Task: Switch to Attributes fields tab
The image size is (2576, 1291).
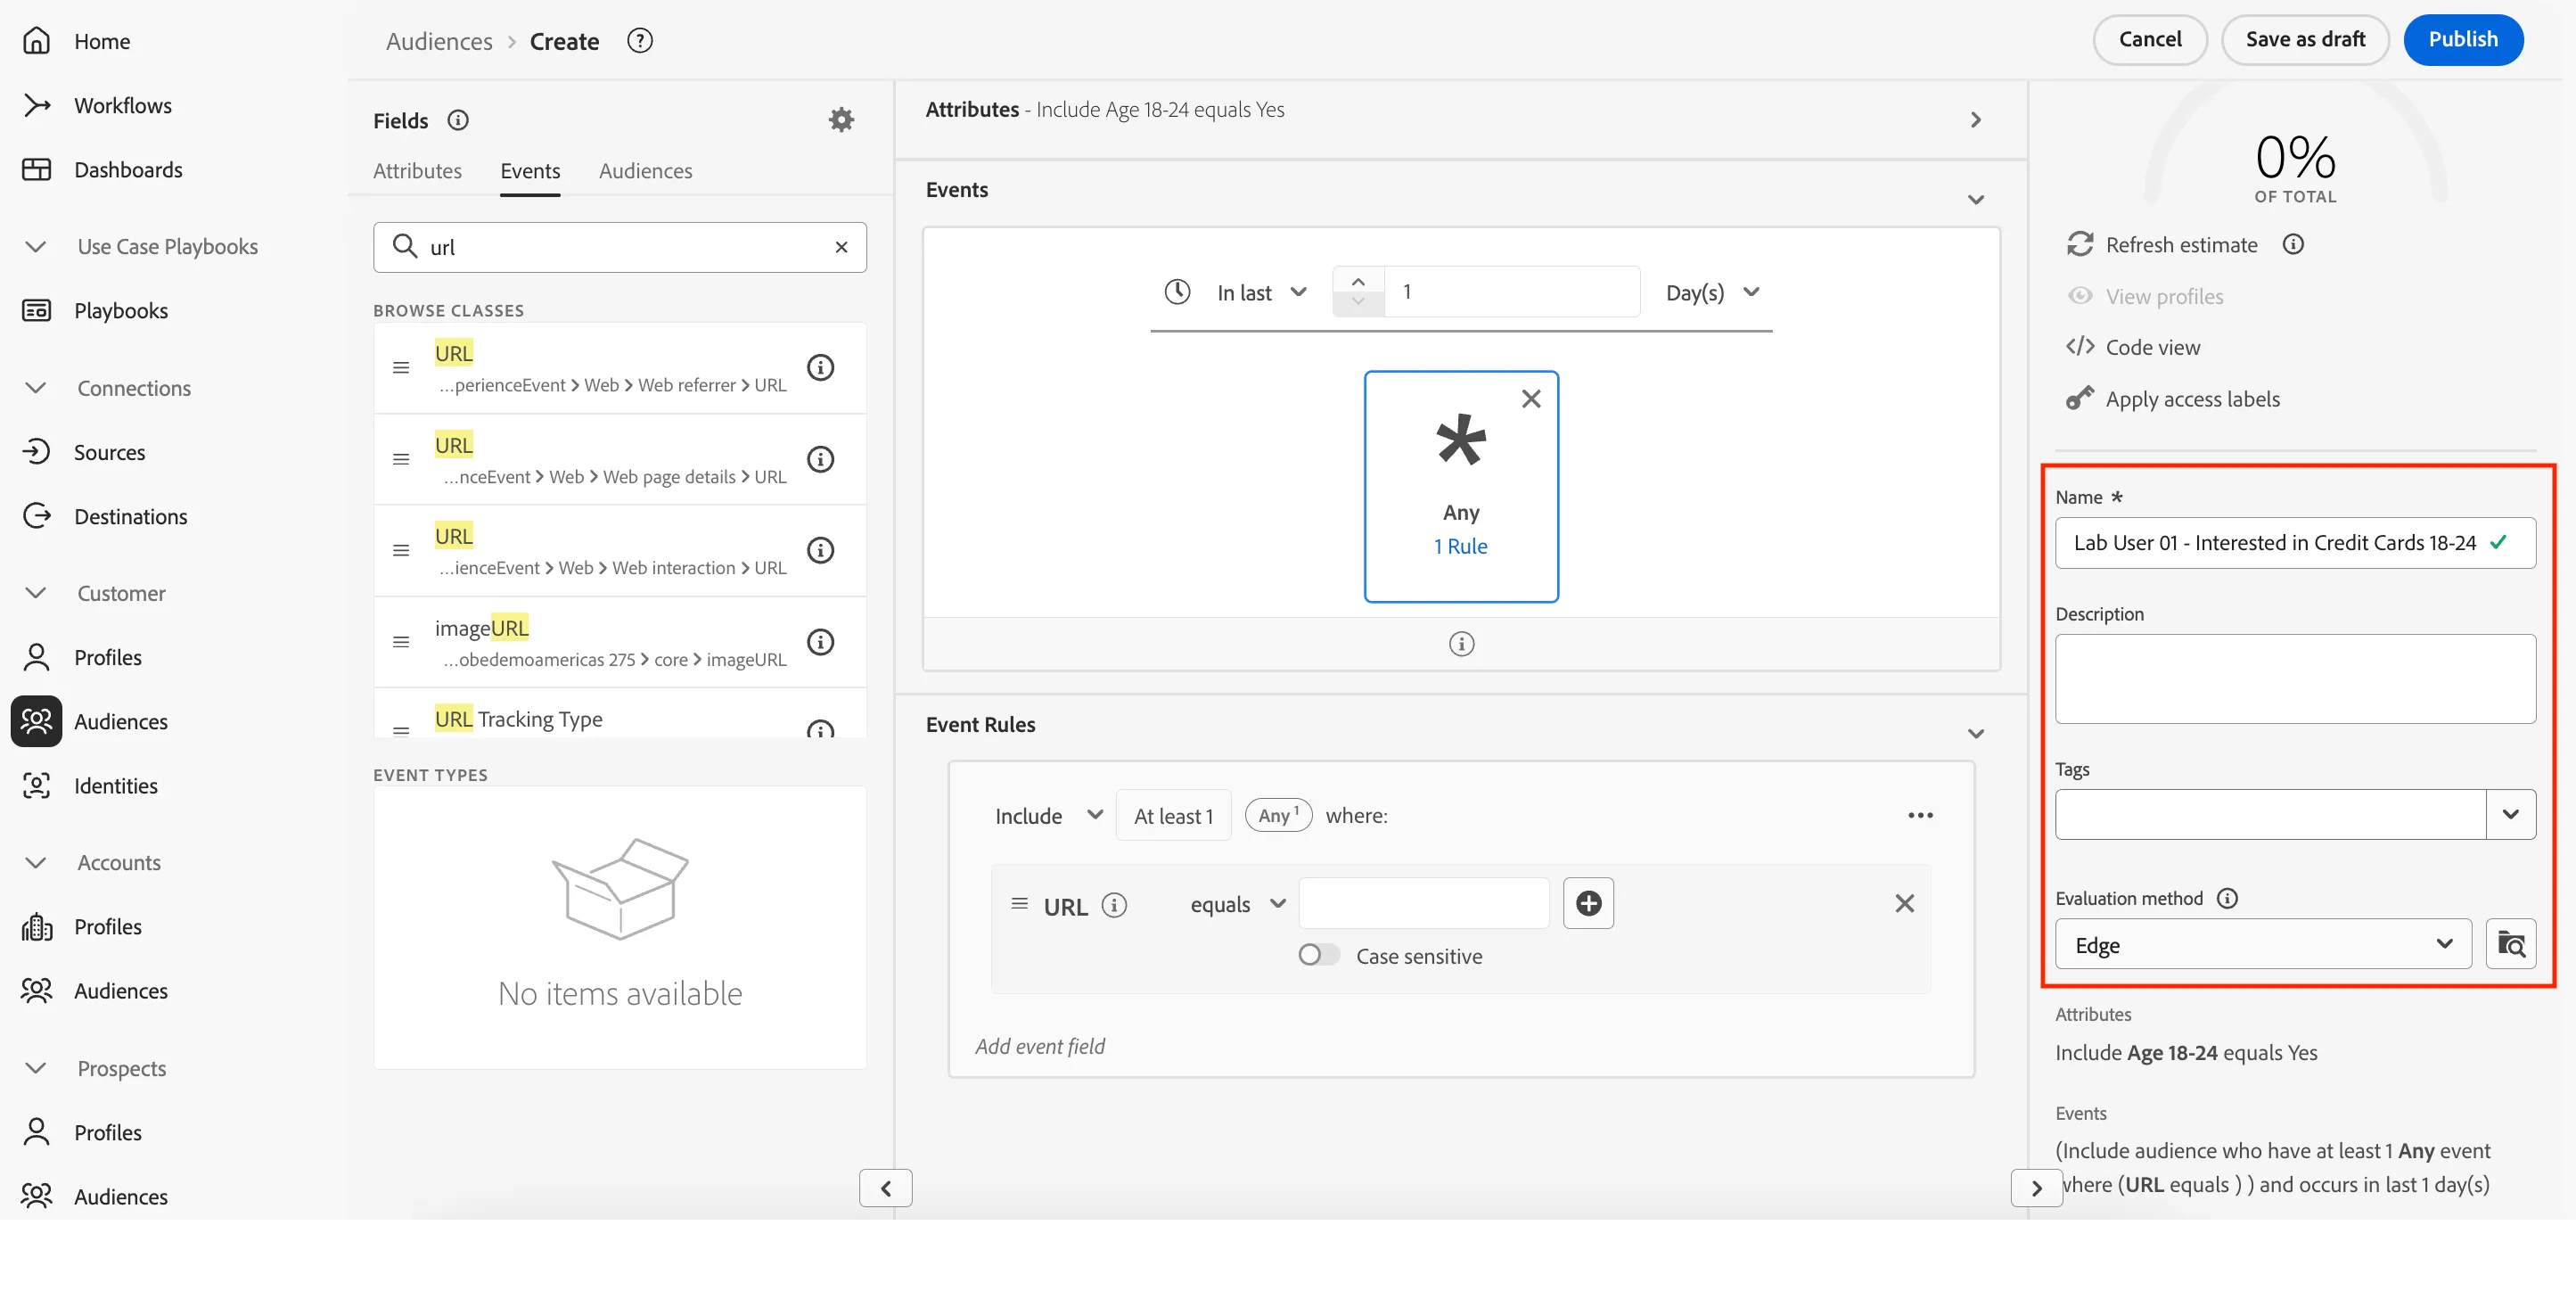Action: 417,171
